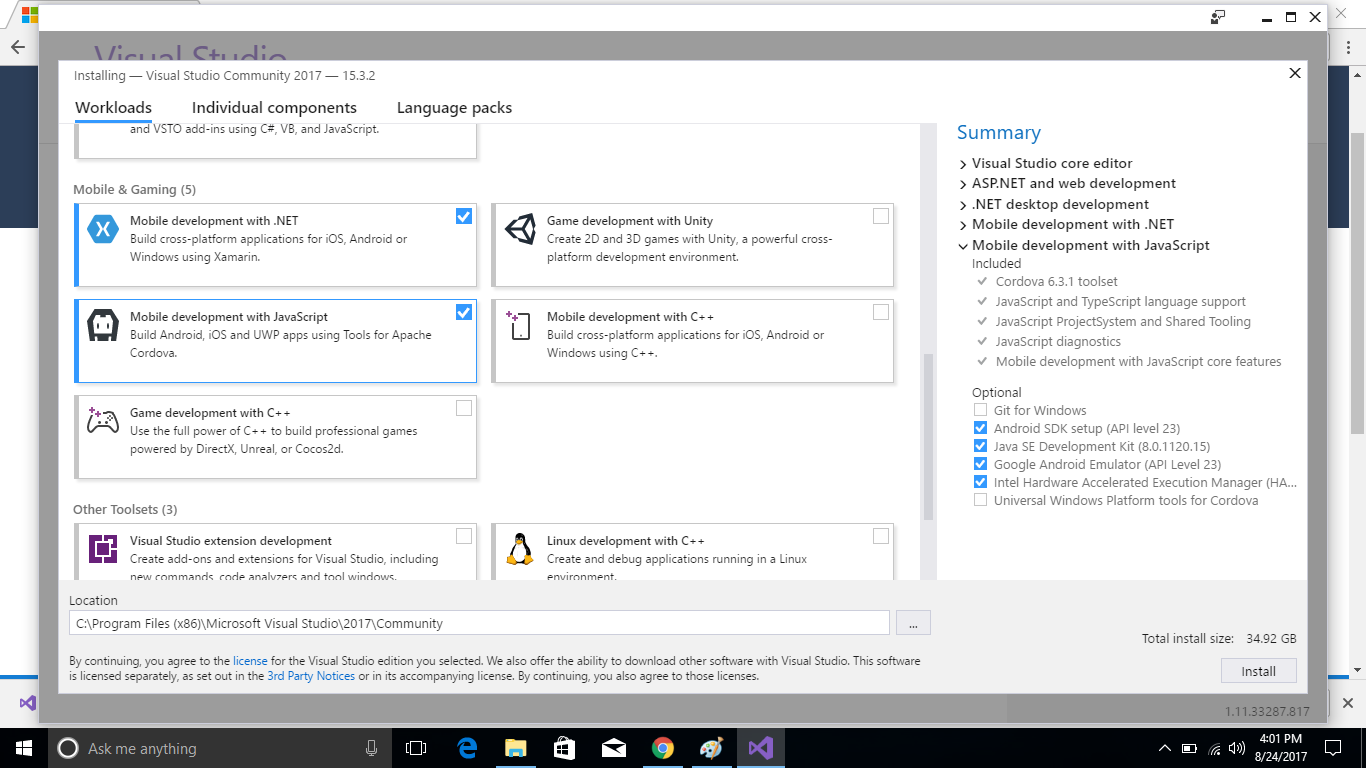Image resolution: width=1366 pixels, height=768 pixels.
Task: Open the Action Center notifications icon
Action: coord(1333,748)
